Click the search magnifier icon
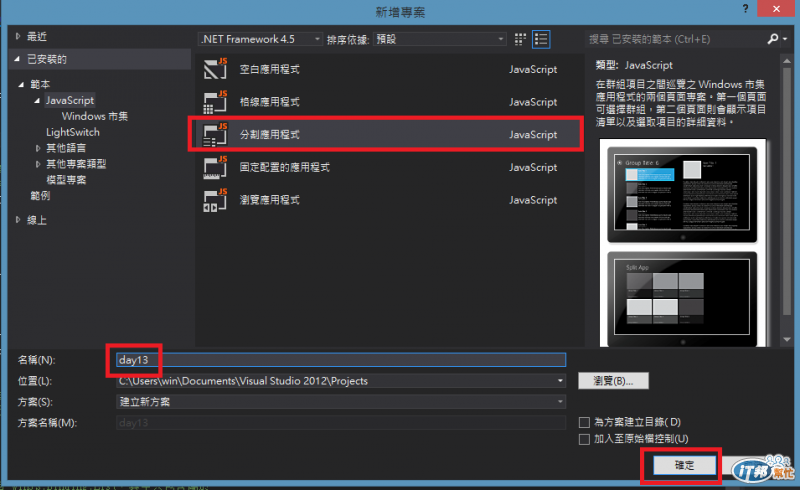 (x=772, y=39)
